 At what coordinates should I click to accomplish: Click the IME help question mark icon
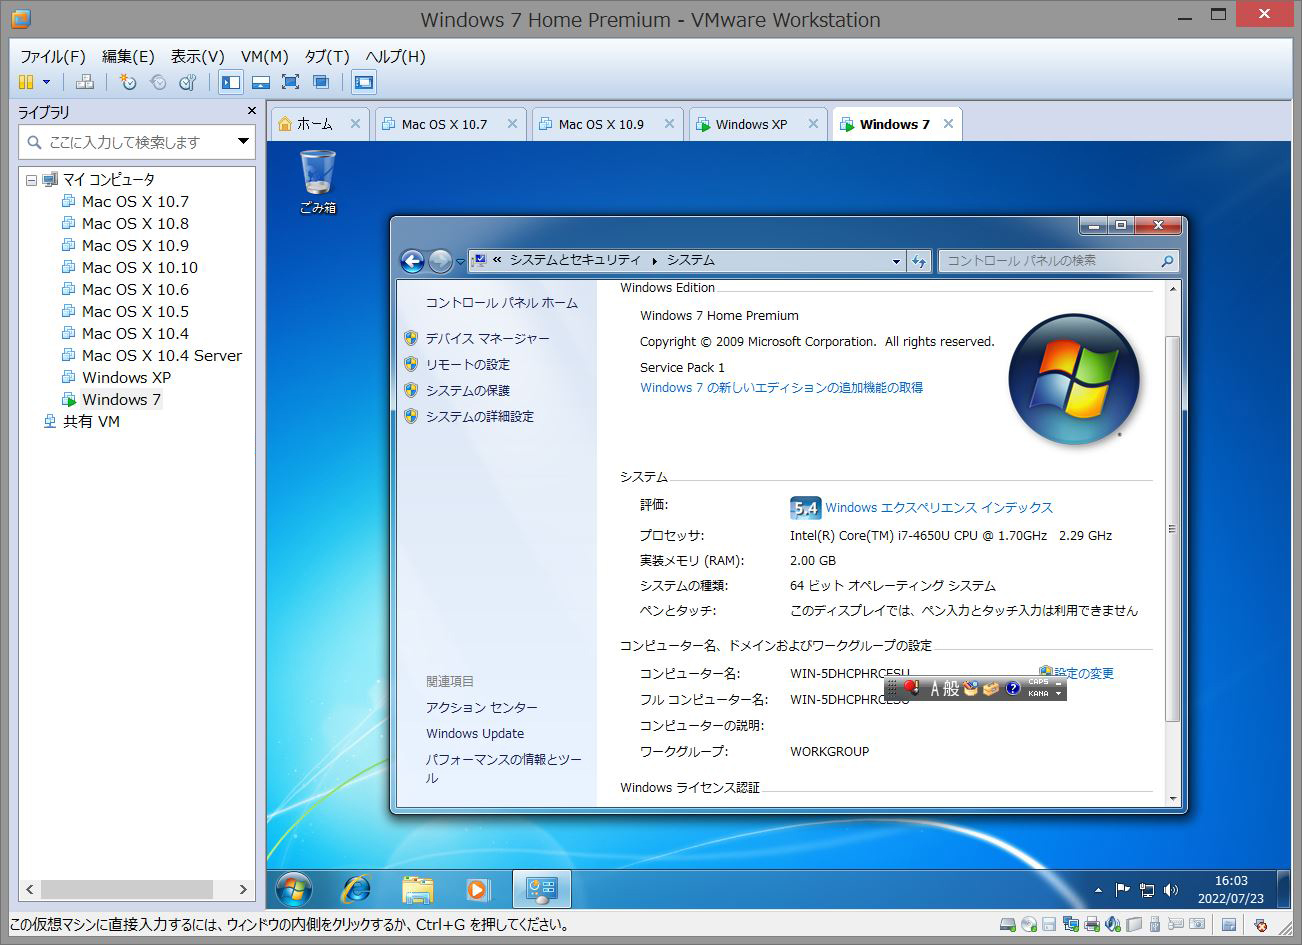point(1012,688)
